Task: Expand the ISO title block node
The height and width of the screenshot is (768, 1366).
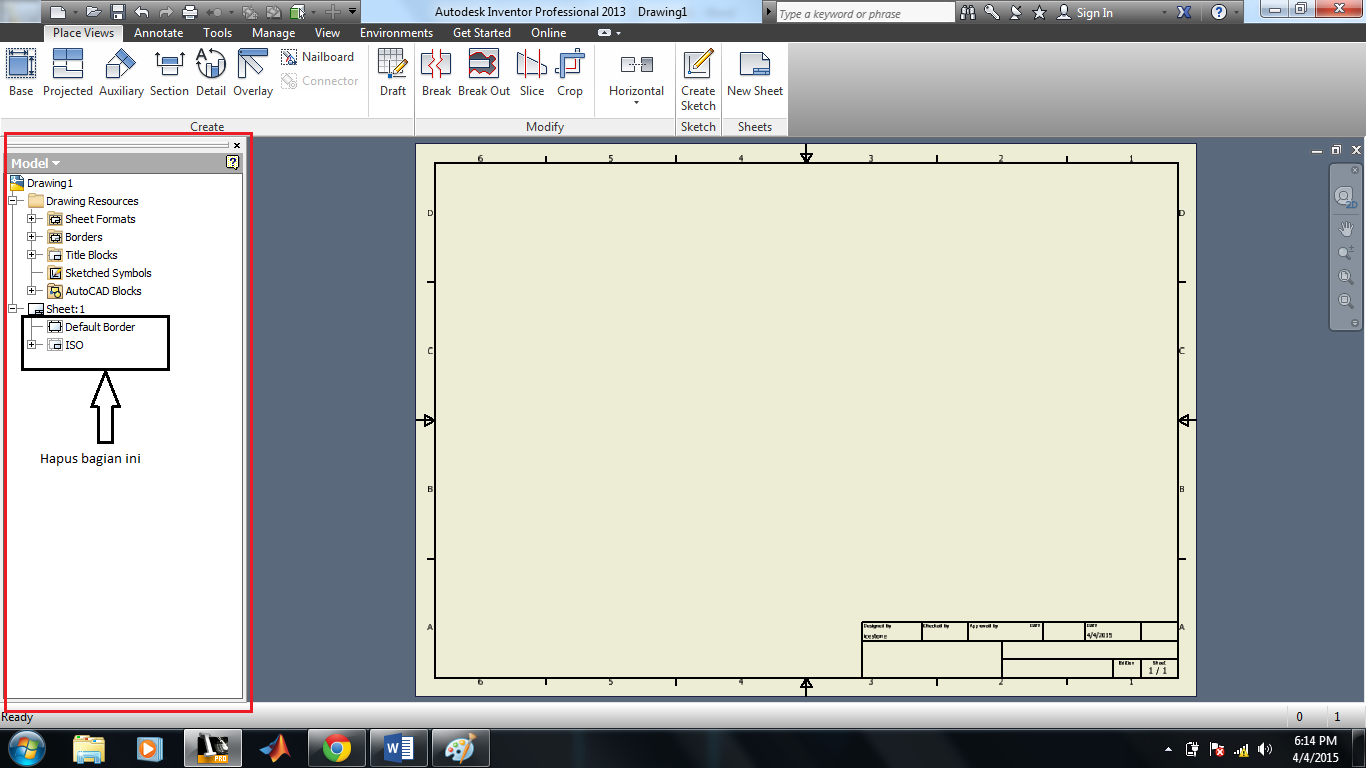Action: pos(32,345)
